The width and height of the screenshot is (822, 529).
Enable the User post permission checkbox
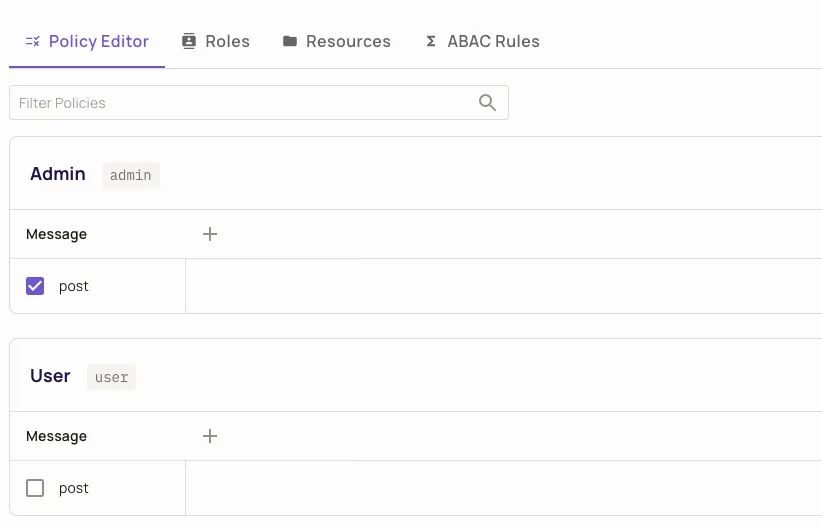click(35, 488)
